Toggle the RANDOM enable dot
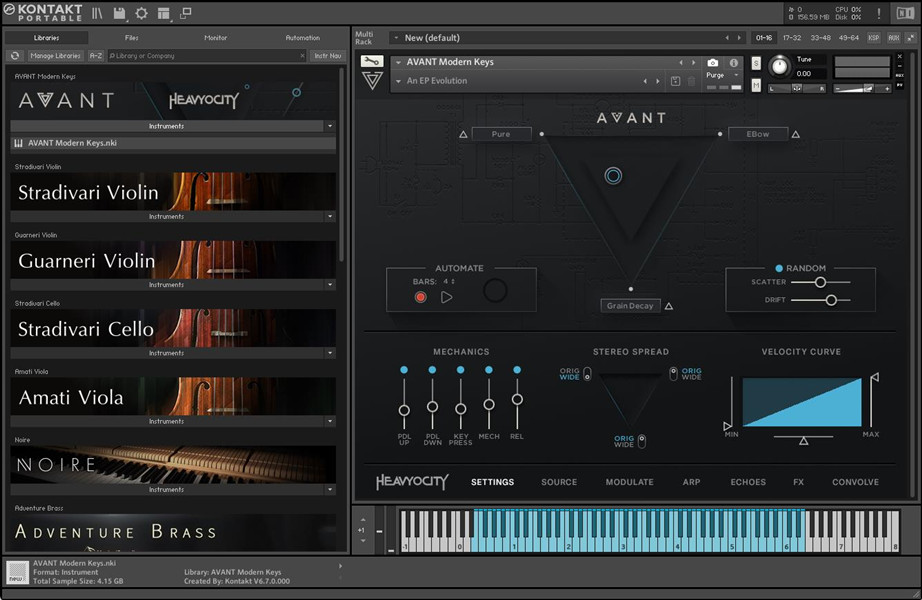The height and width of the screenshot is (600, 922). click(x=779, y=268)
